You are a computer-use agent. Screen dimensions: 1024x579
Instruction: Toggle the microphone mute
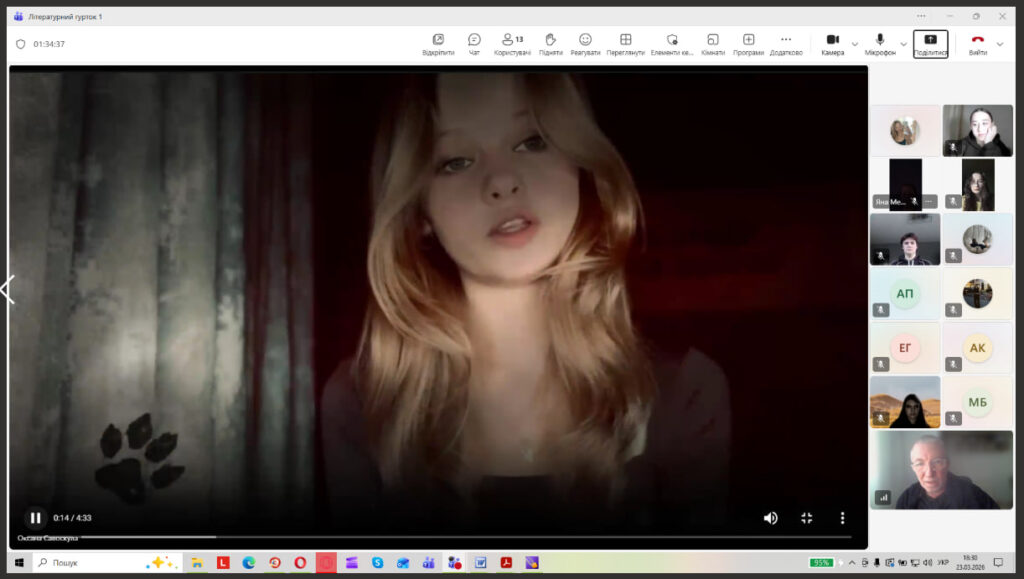pyautogui.click(x=880, y=40)
